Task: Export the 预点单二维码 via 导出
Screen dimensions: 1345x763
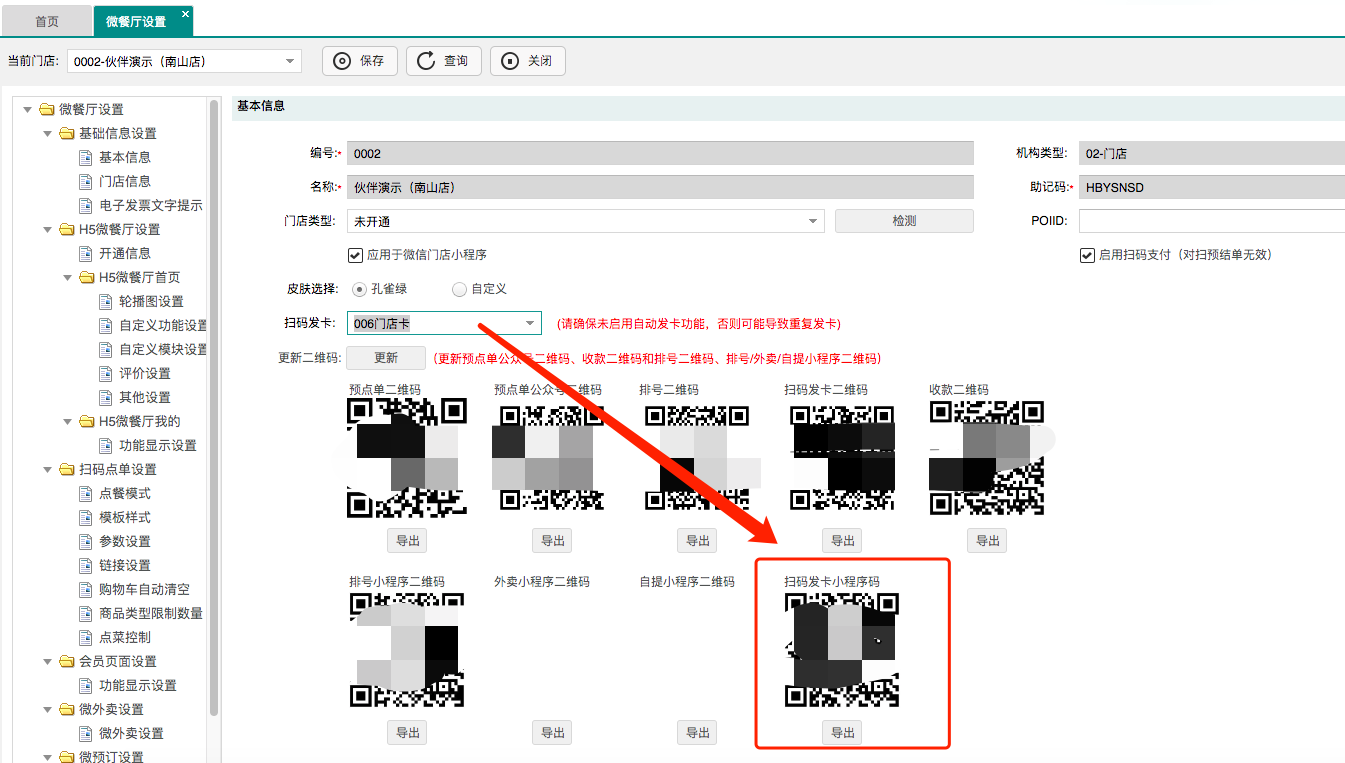Action: pos(408,541)
